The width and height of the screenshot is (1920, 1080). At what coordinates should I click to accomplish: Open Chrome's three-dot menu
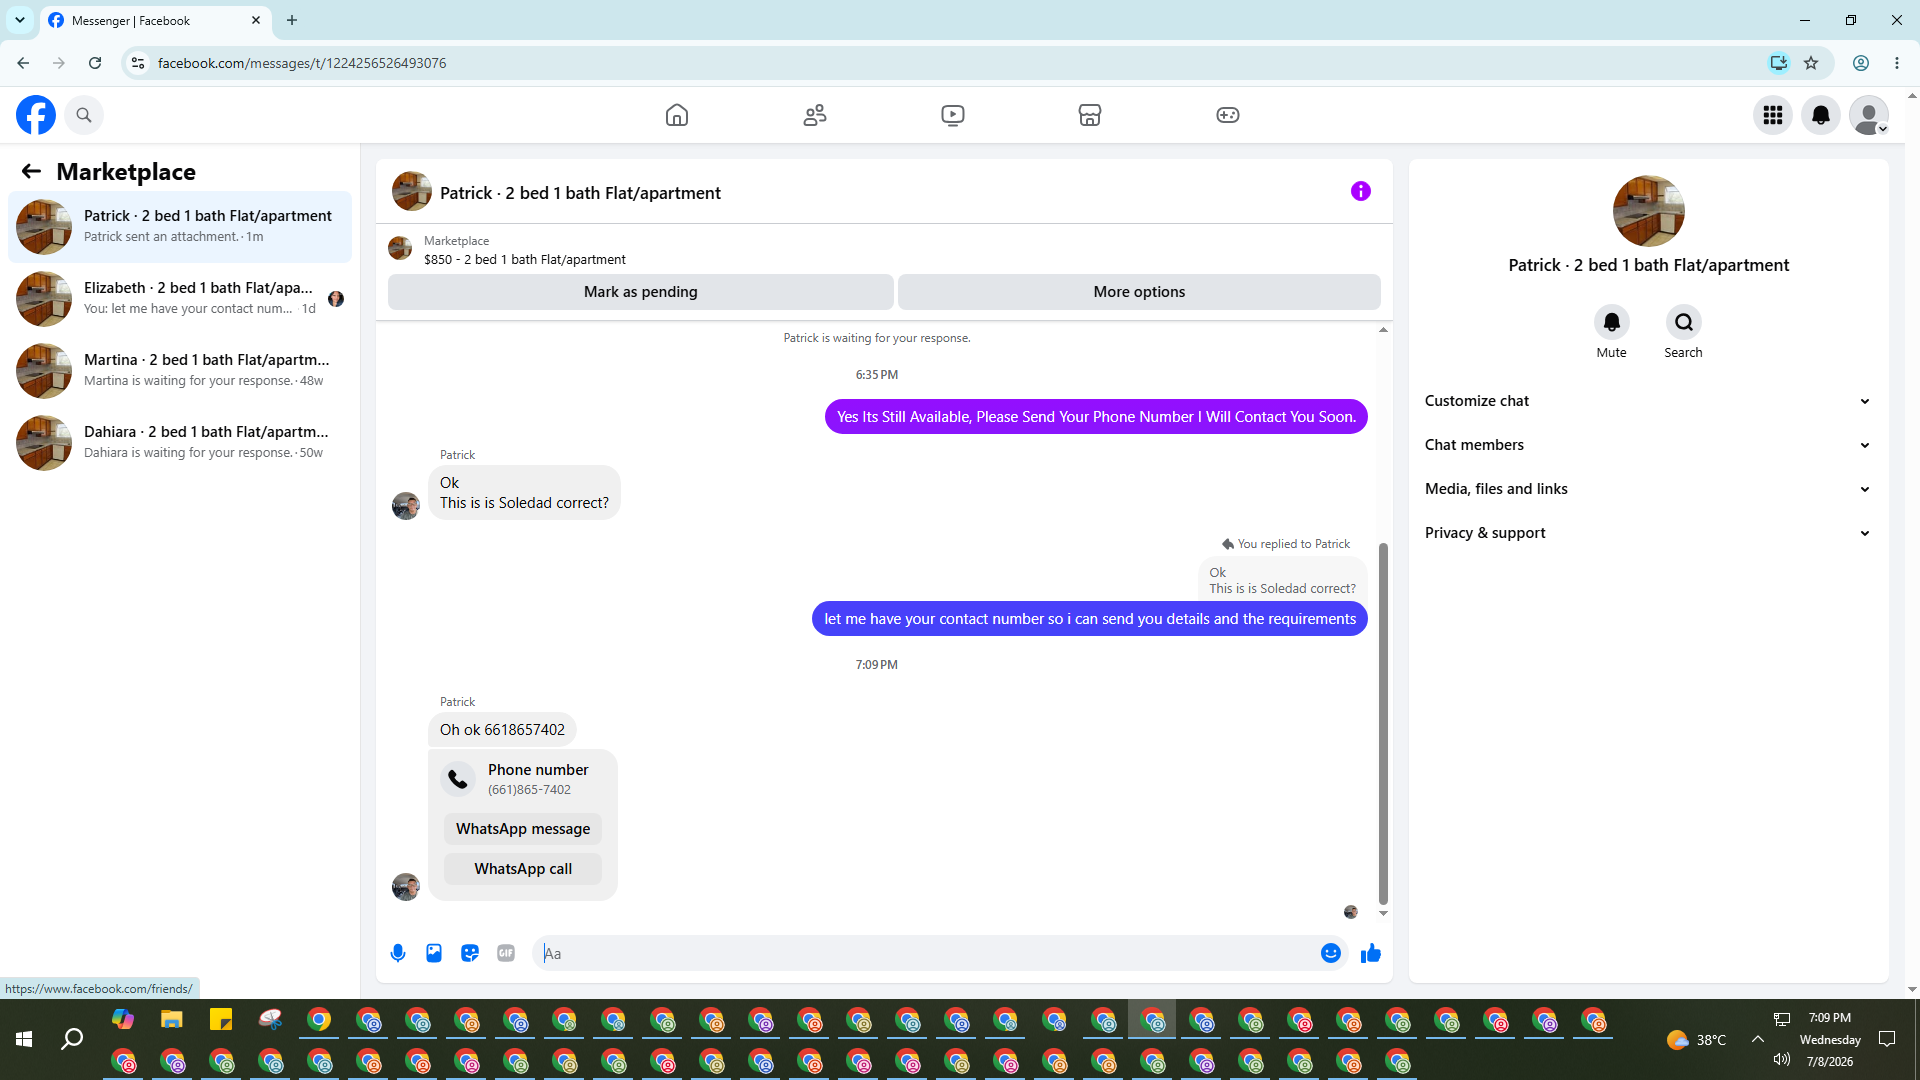(1897, 63)
